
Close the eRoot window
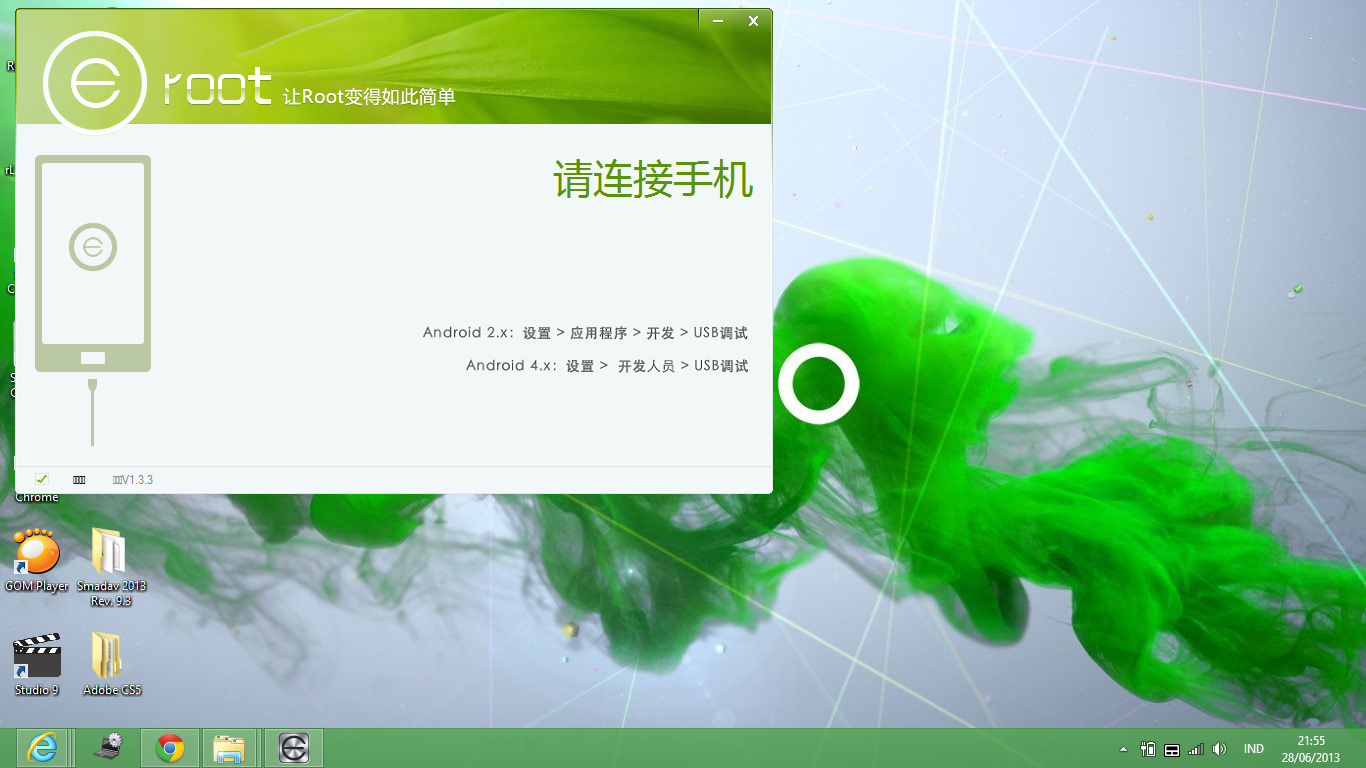tap(753, 20)
